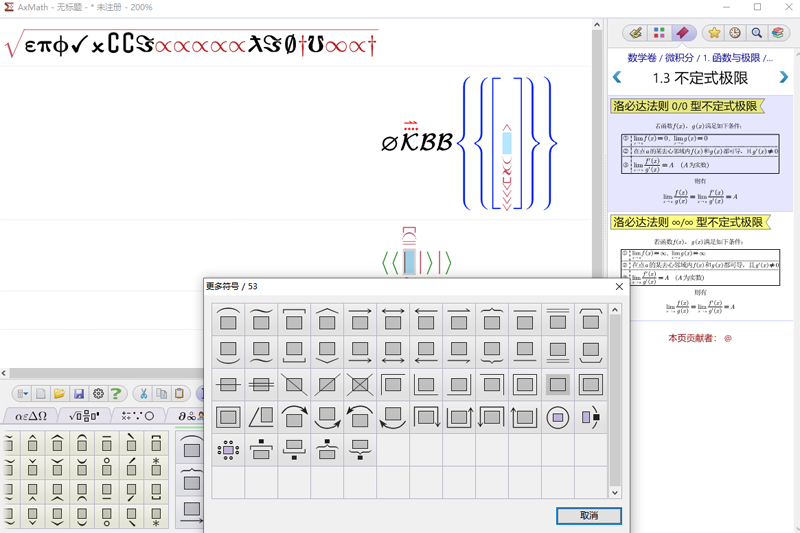800x533 pixels.
Task: Select the red bookmark panel button
Action: pyautogui.click(x=683, y=33)
